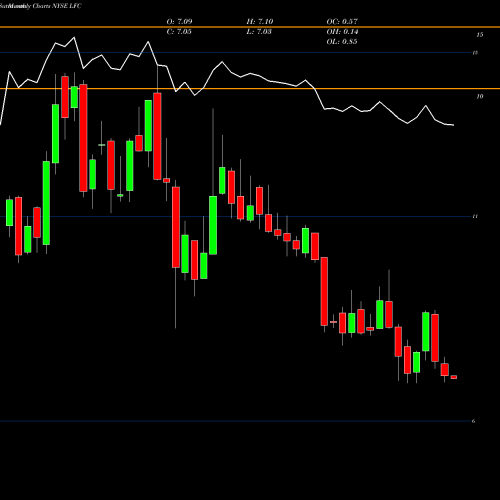Click the 6 price axis label

(x=473, y=421)
